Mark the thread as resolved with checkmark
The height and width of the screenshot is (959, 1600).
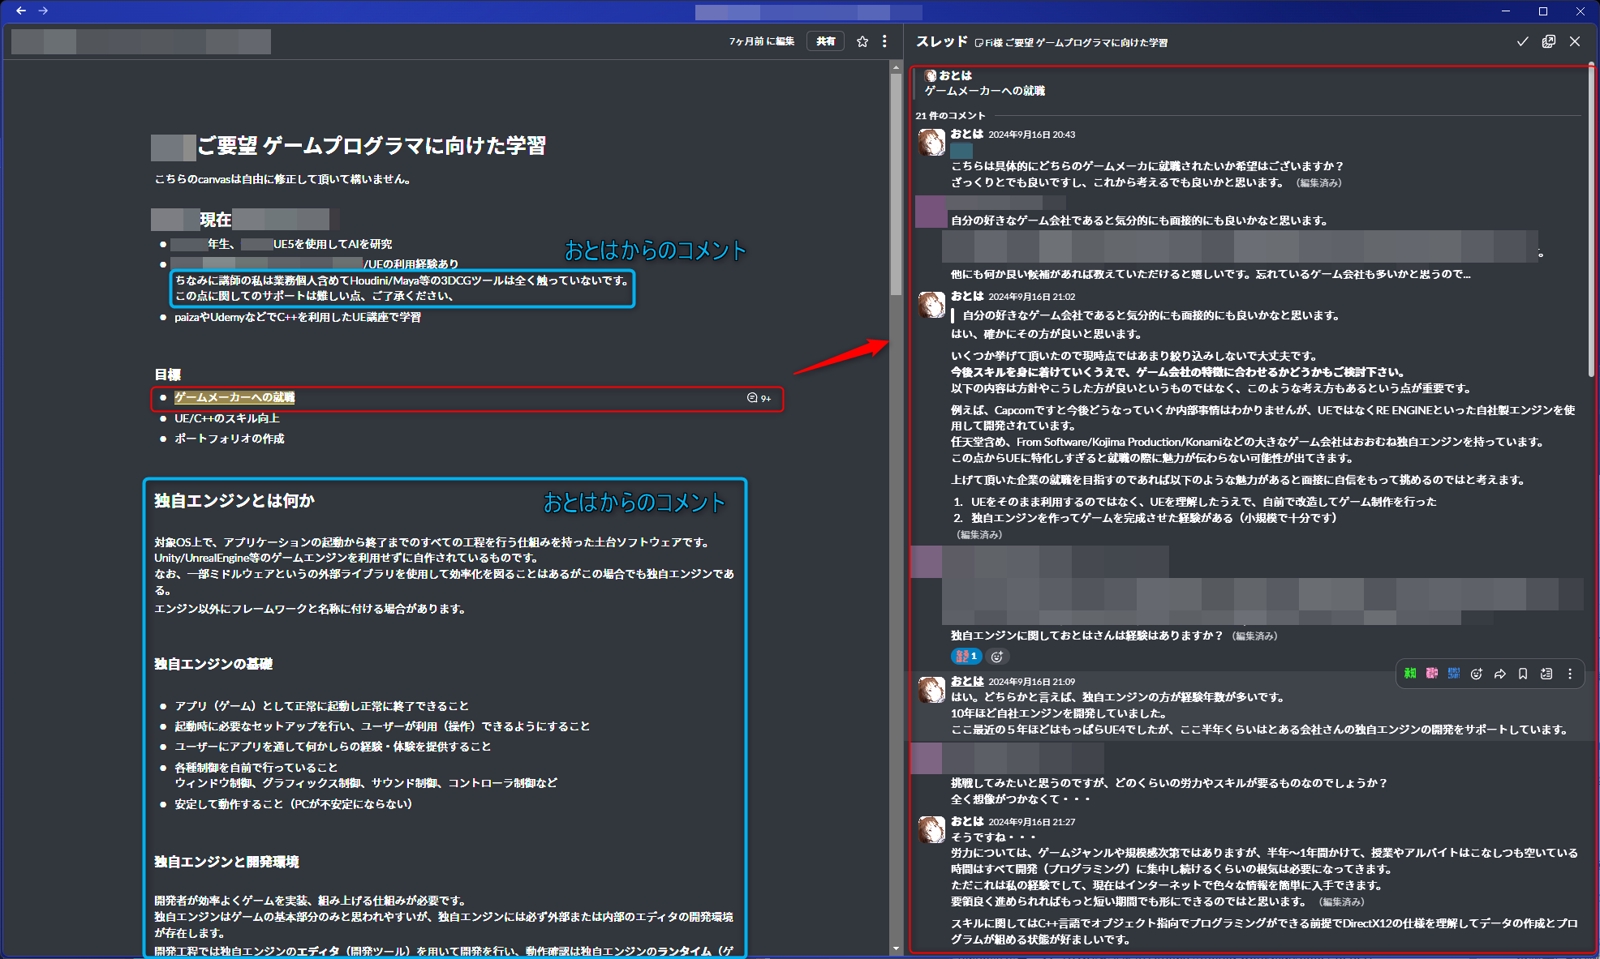(x=1522, y=42)
